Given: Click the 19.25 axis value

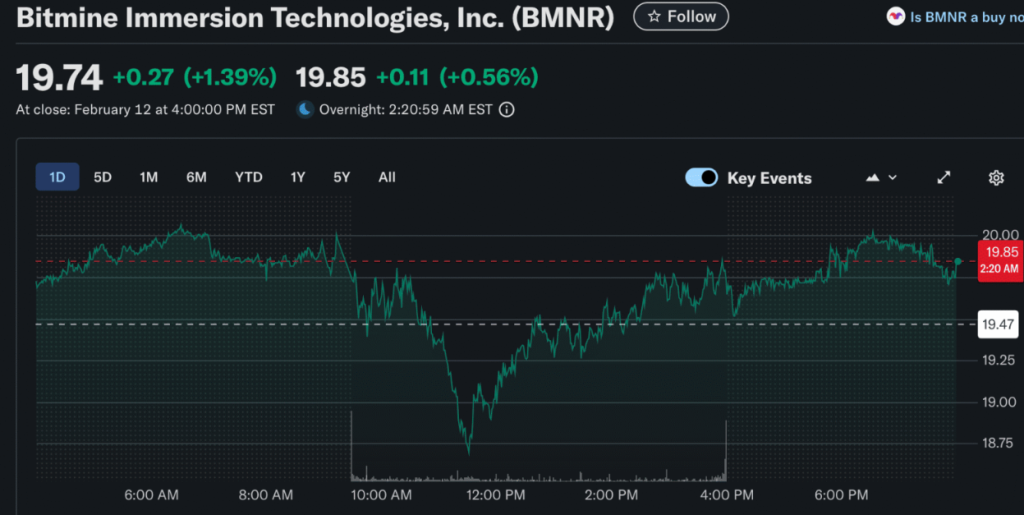Looking at the screenshot, I should (x=999, y=360).
